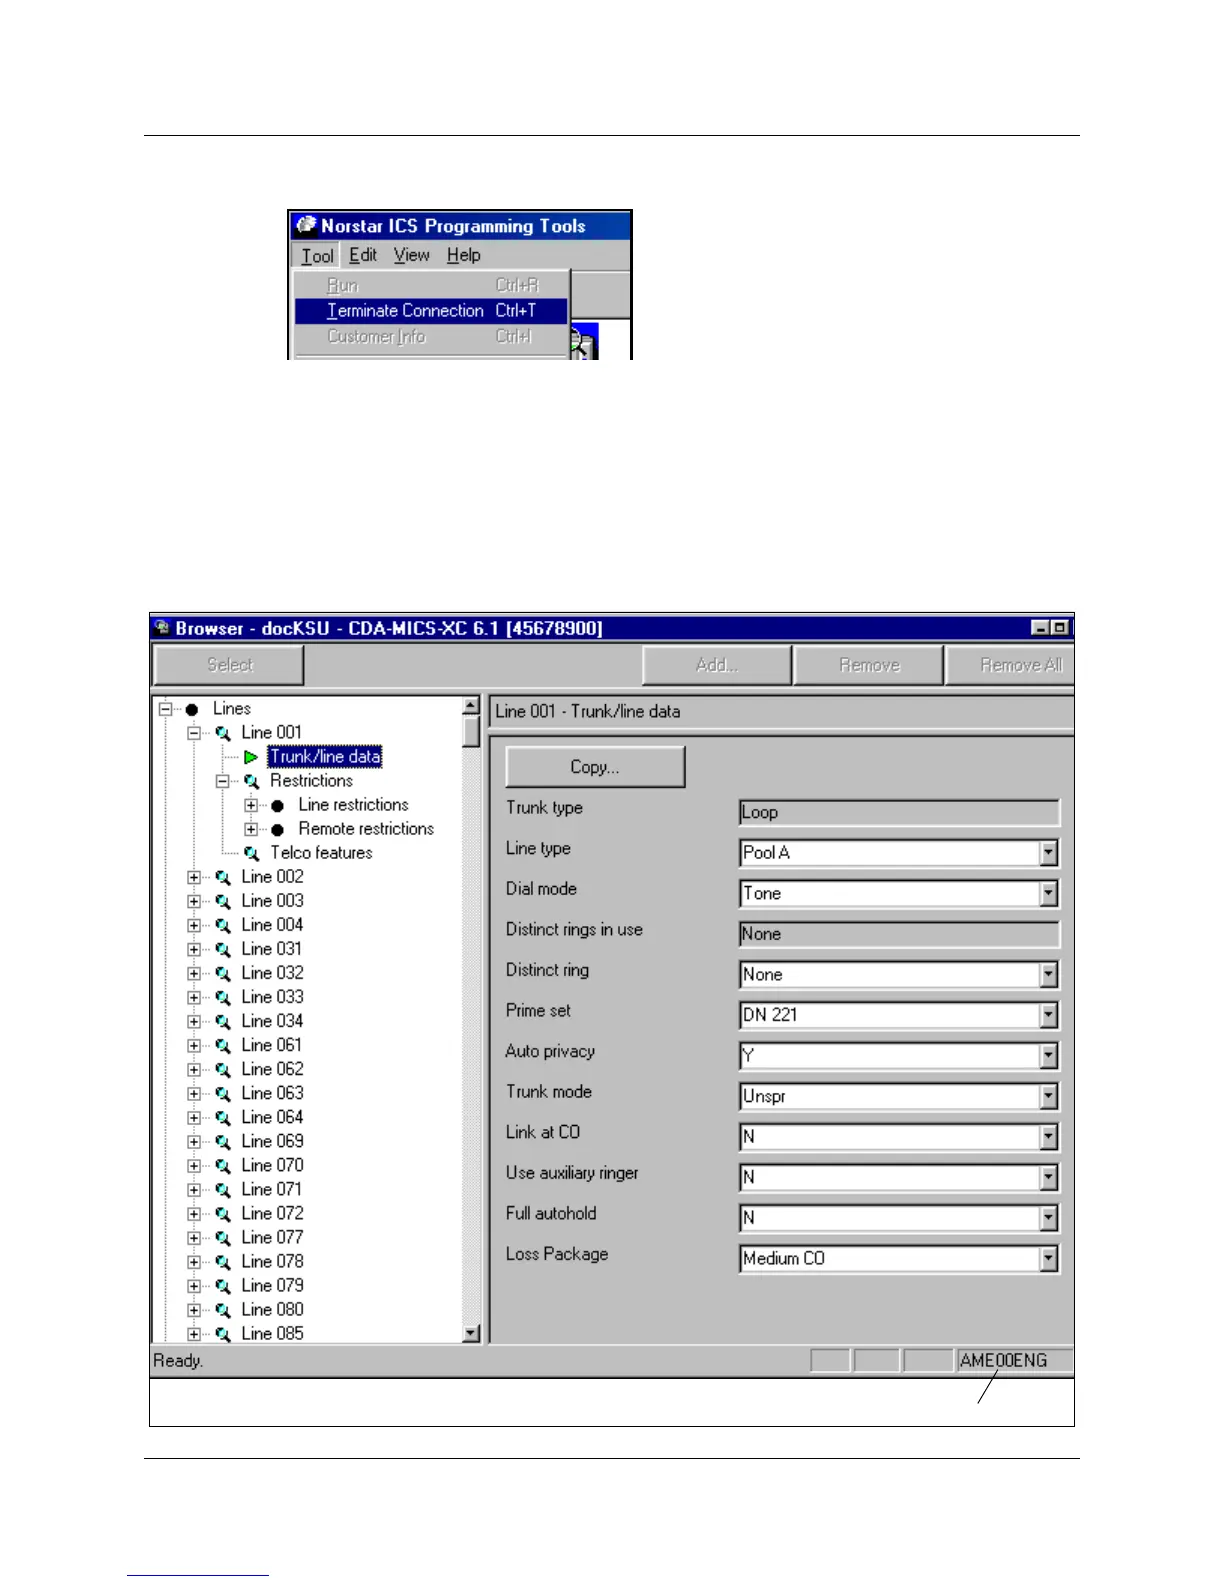Image resolution: width=1224 pixels, height=1584 pixels.
Task: Click the magnifier icon next to Line 071
Action: pos(223,1189)
